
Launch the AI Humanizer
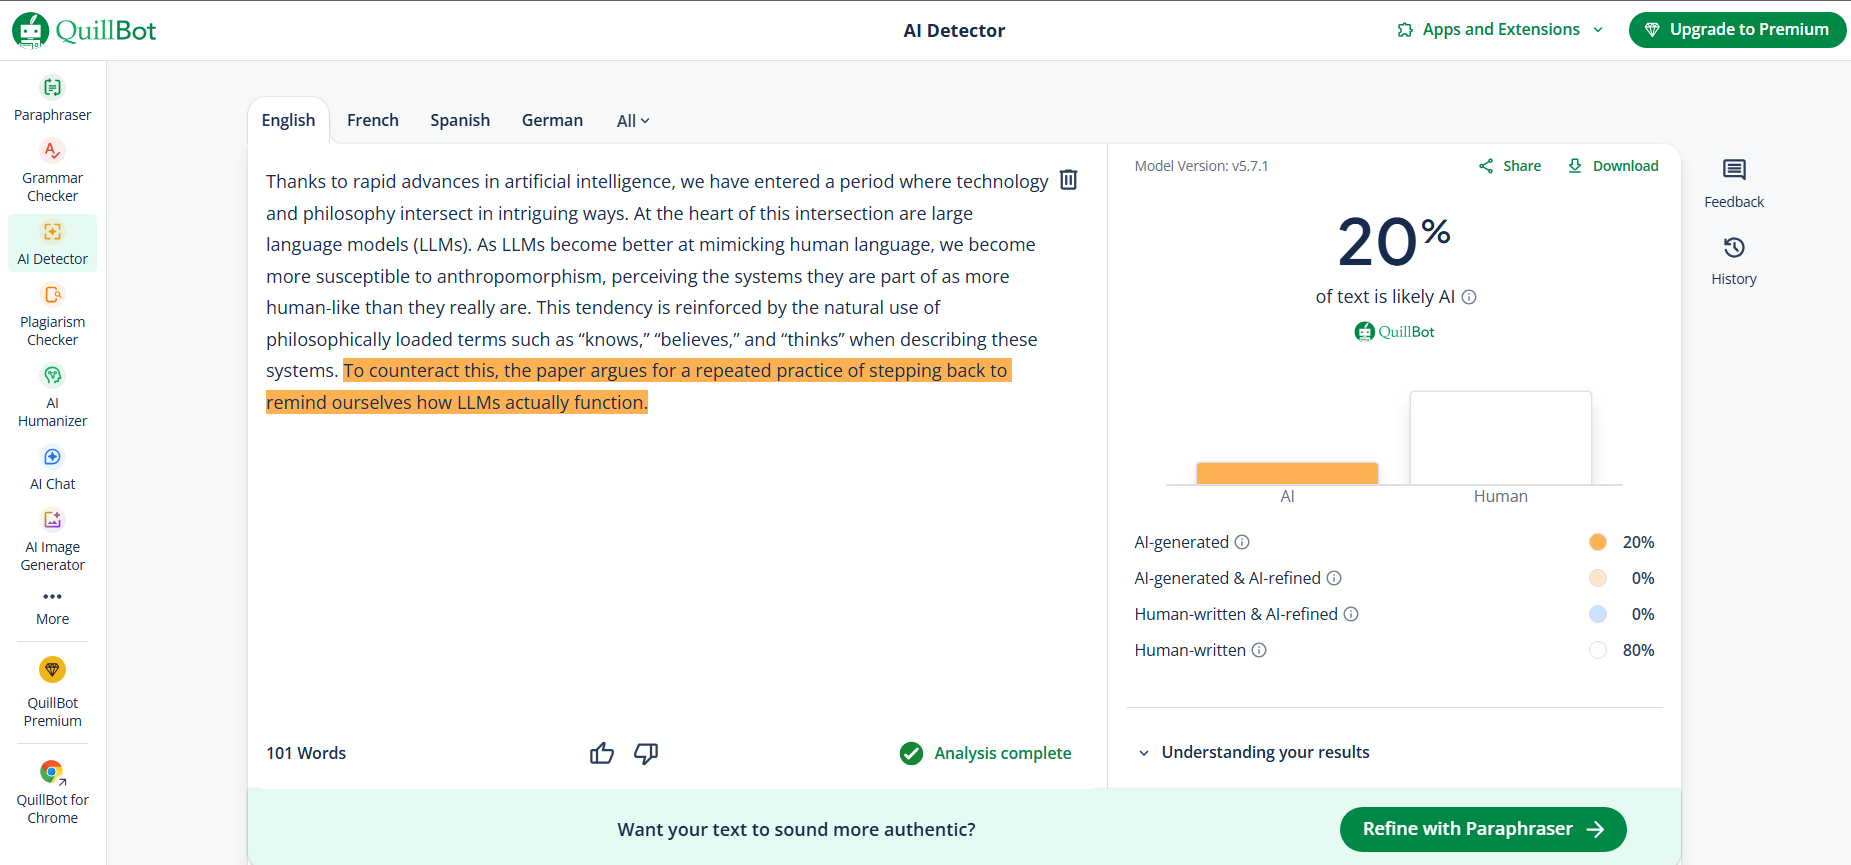point(52,395)
